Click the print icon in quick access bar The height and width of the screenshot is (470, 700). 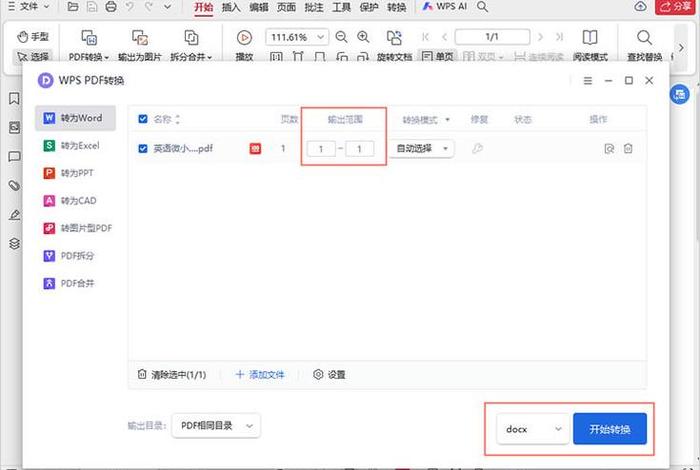point(111,7)
